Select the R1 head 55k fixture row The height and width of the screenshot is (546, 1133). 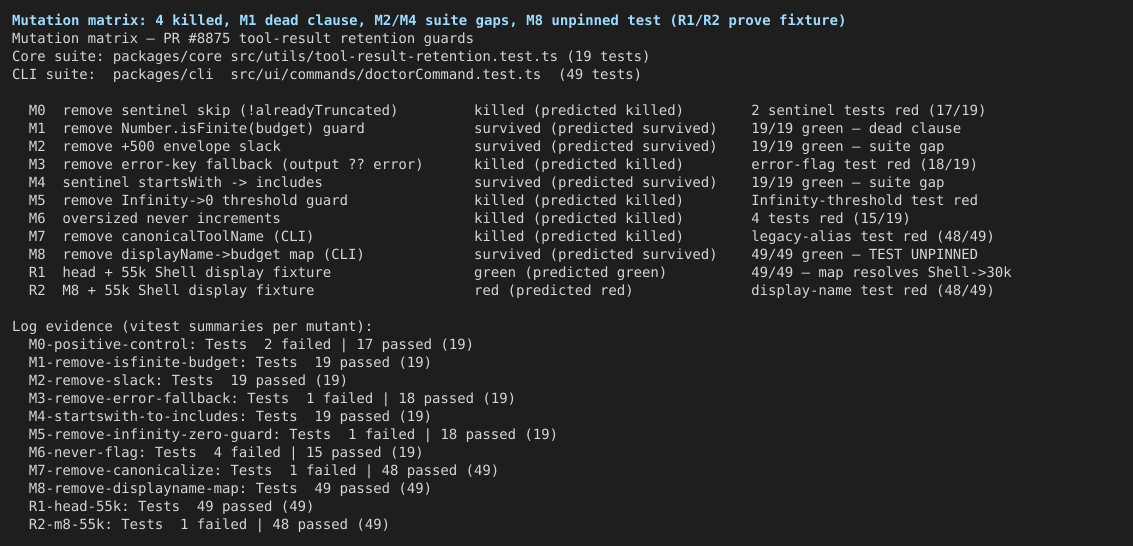(x=520, y=273)
